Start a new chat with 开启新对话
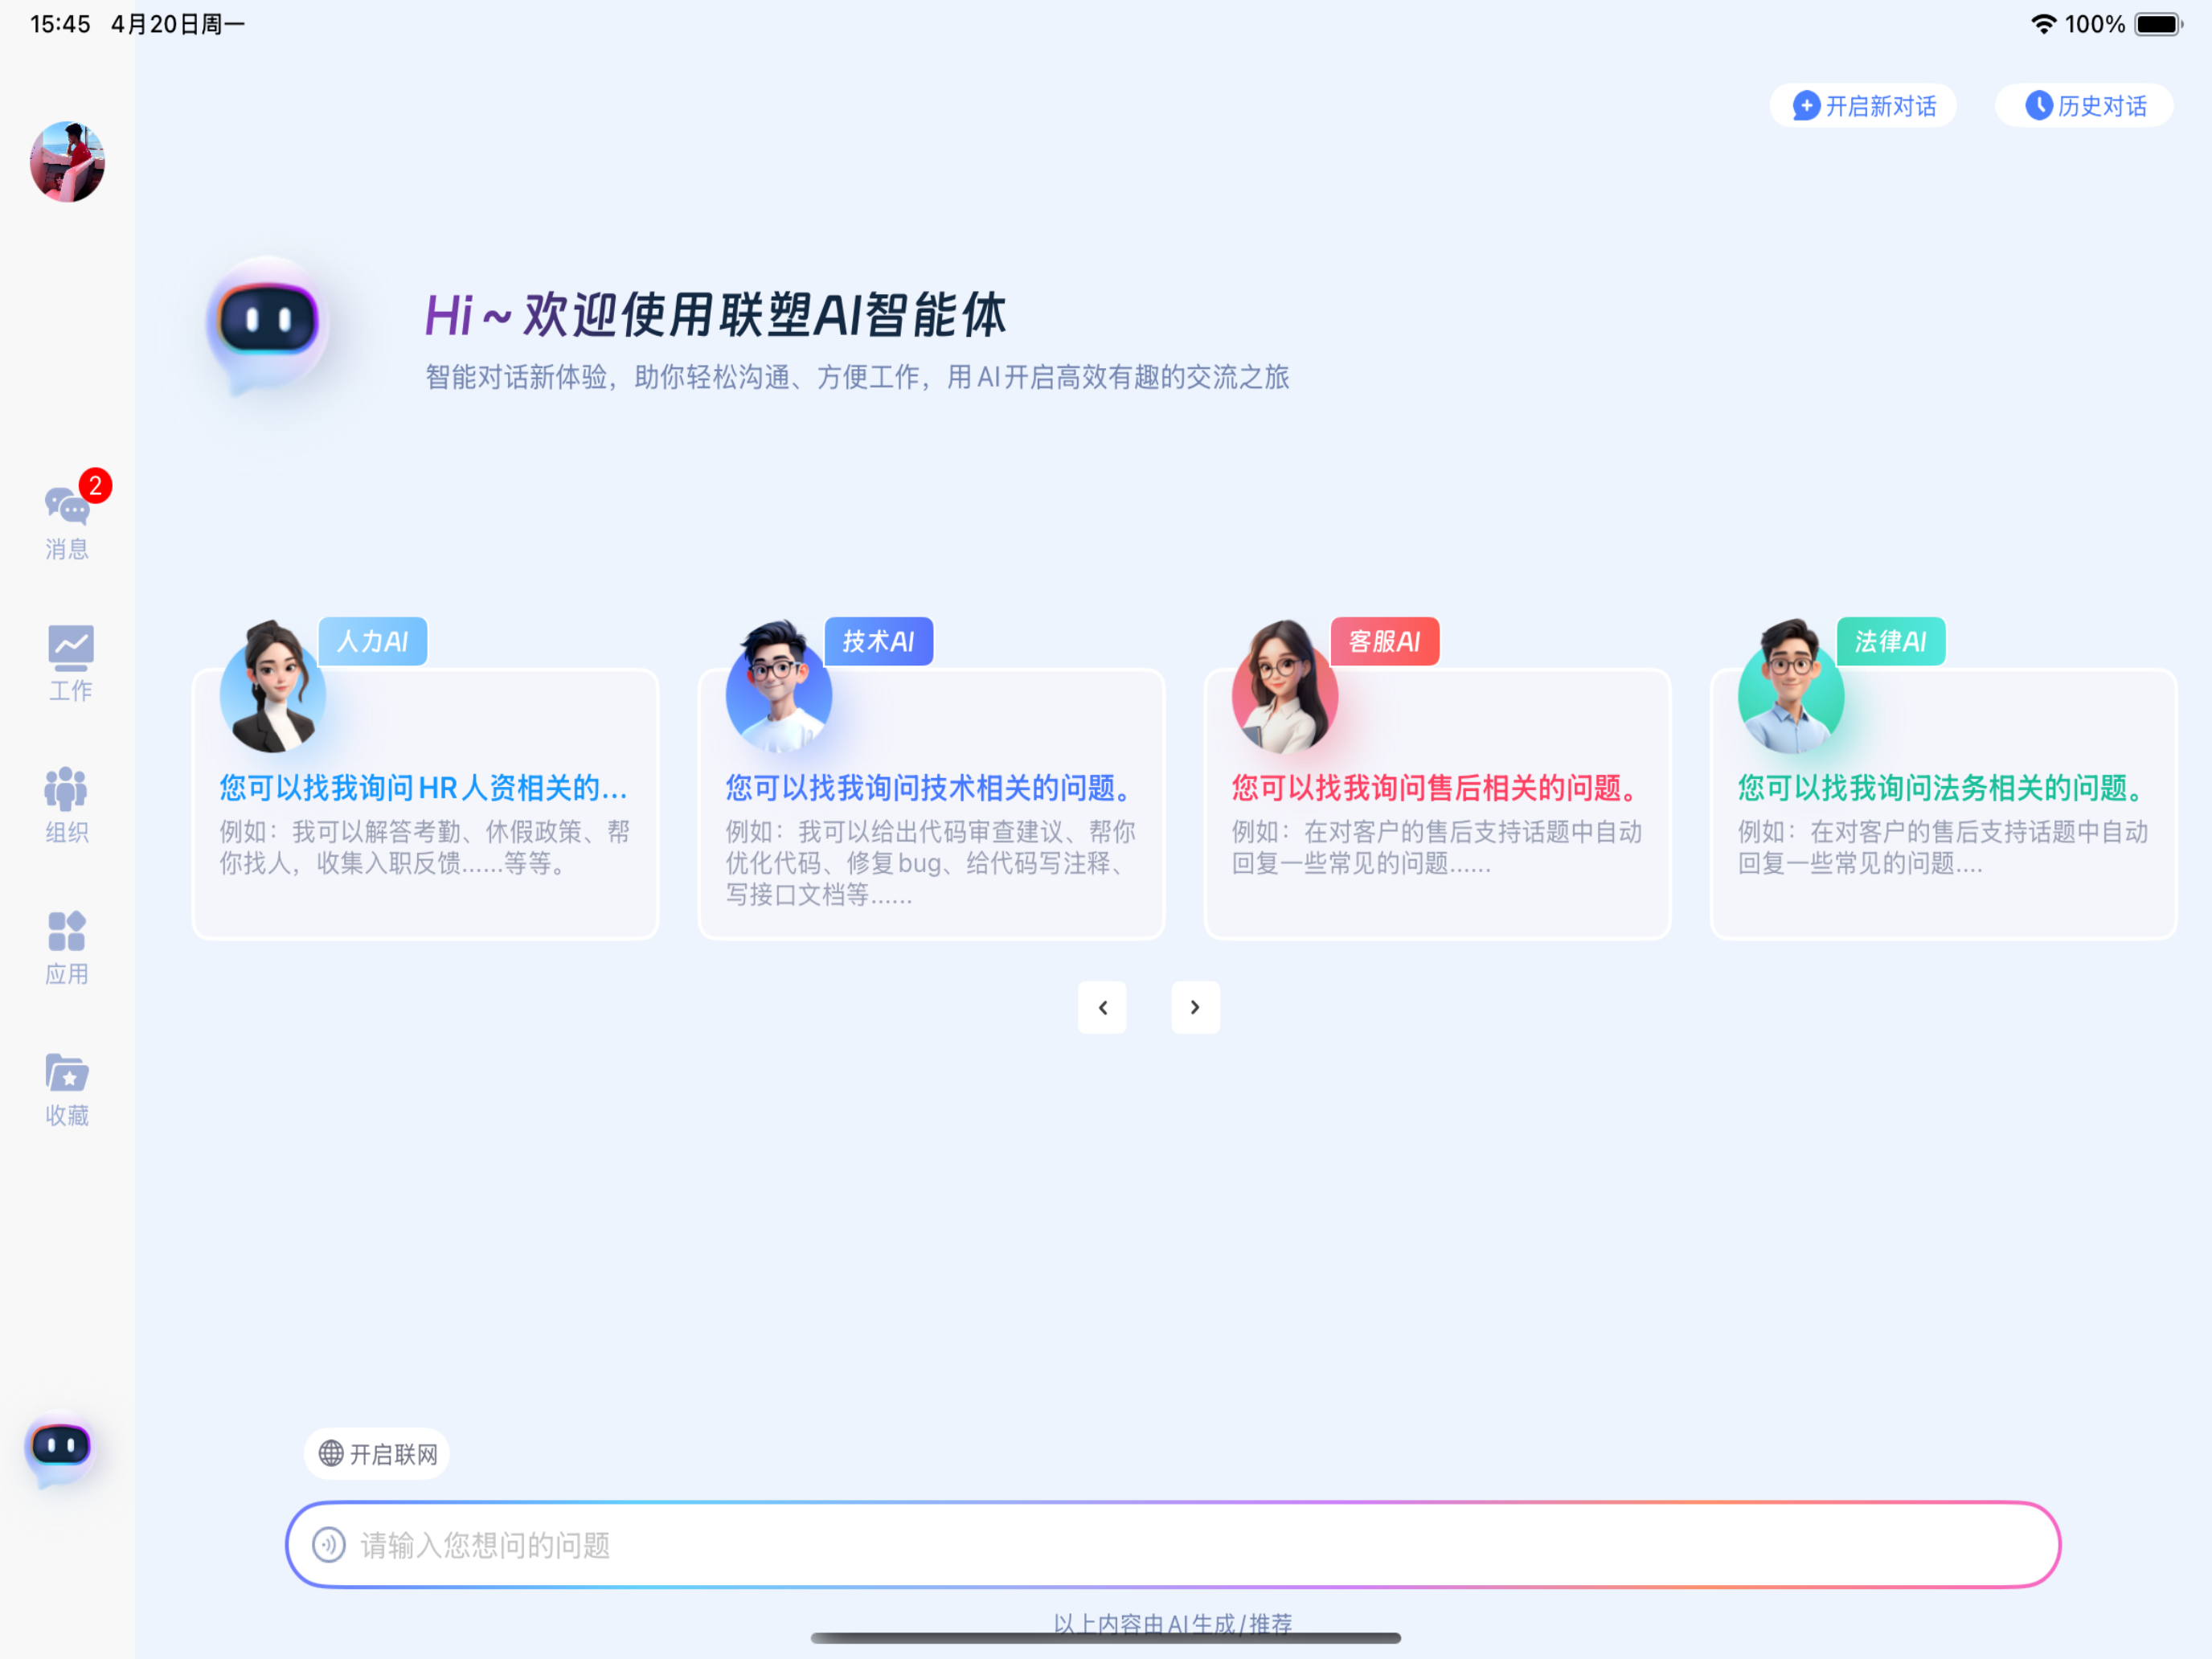Screen dimensions: 2212x1659 click(1864, 106)
